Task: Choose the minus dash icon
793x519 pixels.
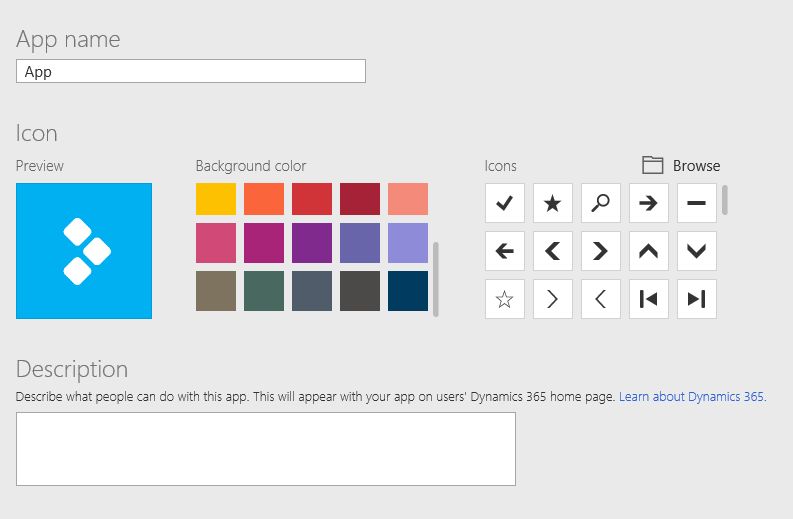Action: coord(697,203)
